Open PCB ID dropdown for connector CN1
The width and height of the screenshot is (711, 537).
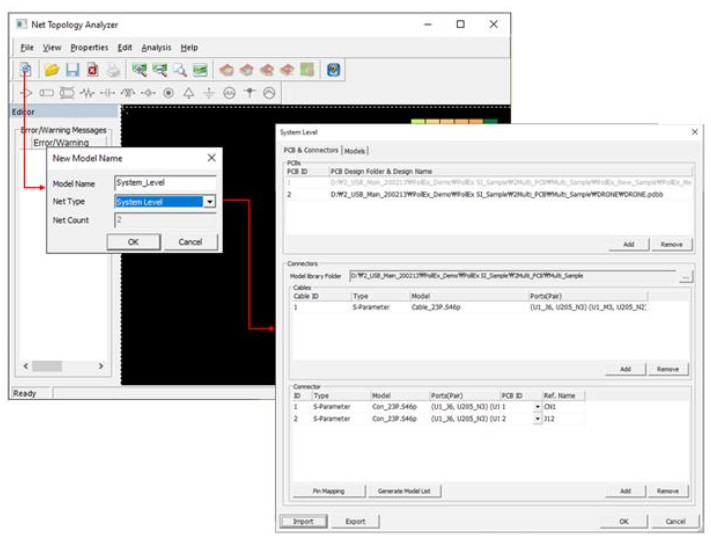tap(537, 407)
